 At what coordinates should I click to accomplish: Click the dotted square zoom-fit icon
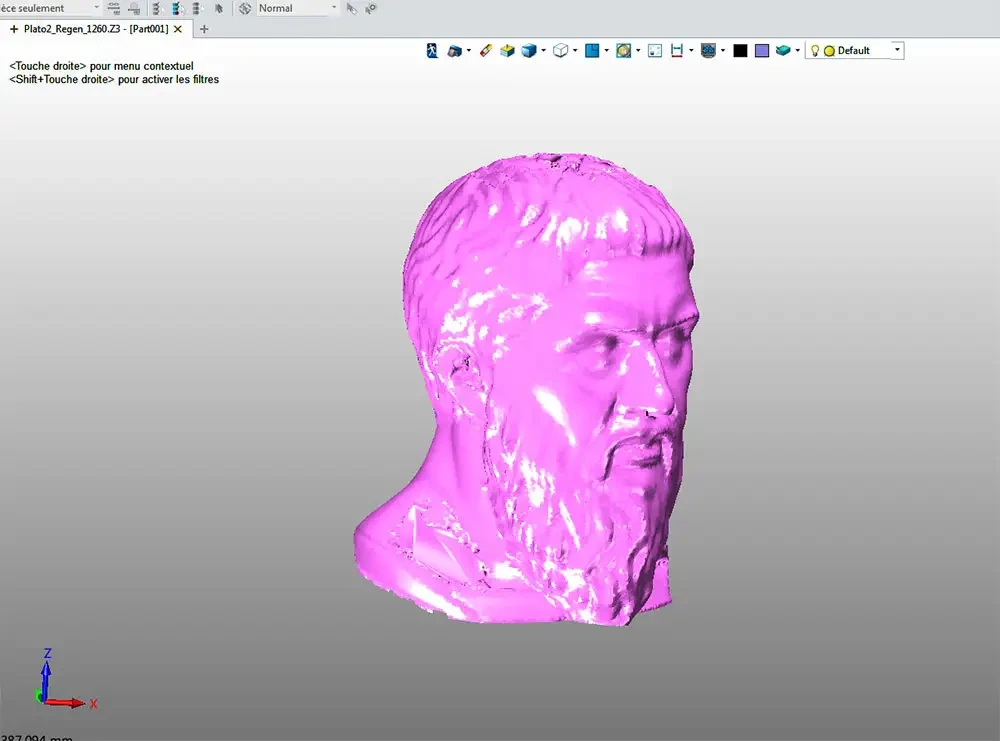click(655, 50)
